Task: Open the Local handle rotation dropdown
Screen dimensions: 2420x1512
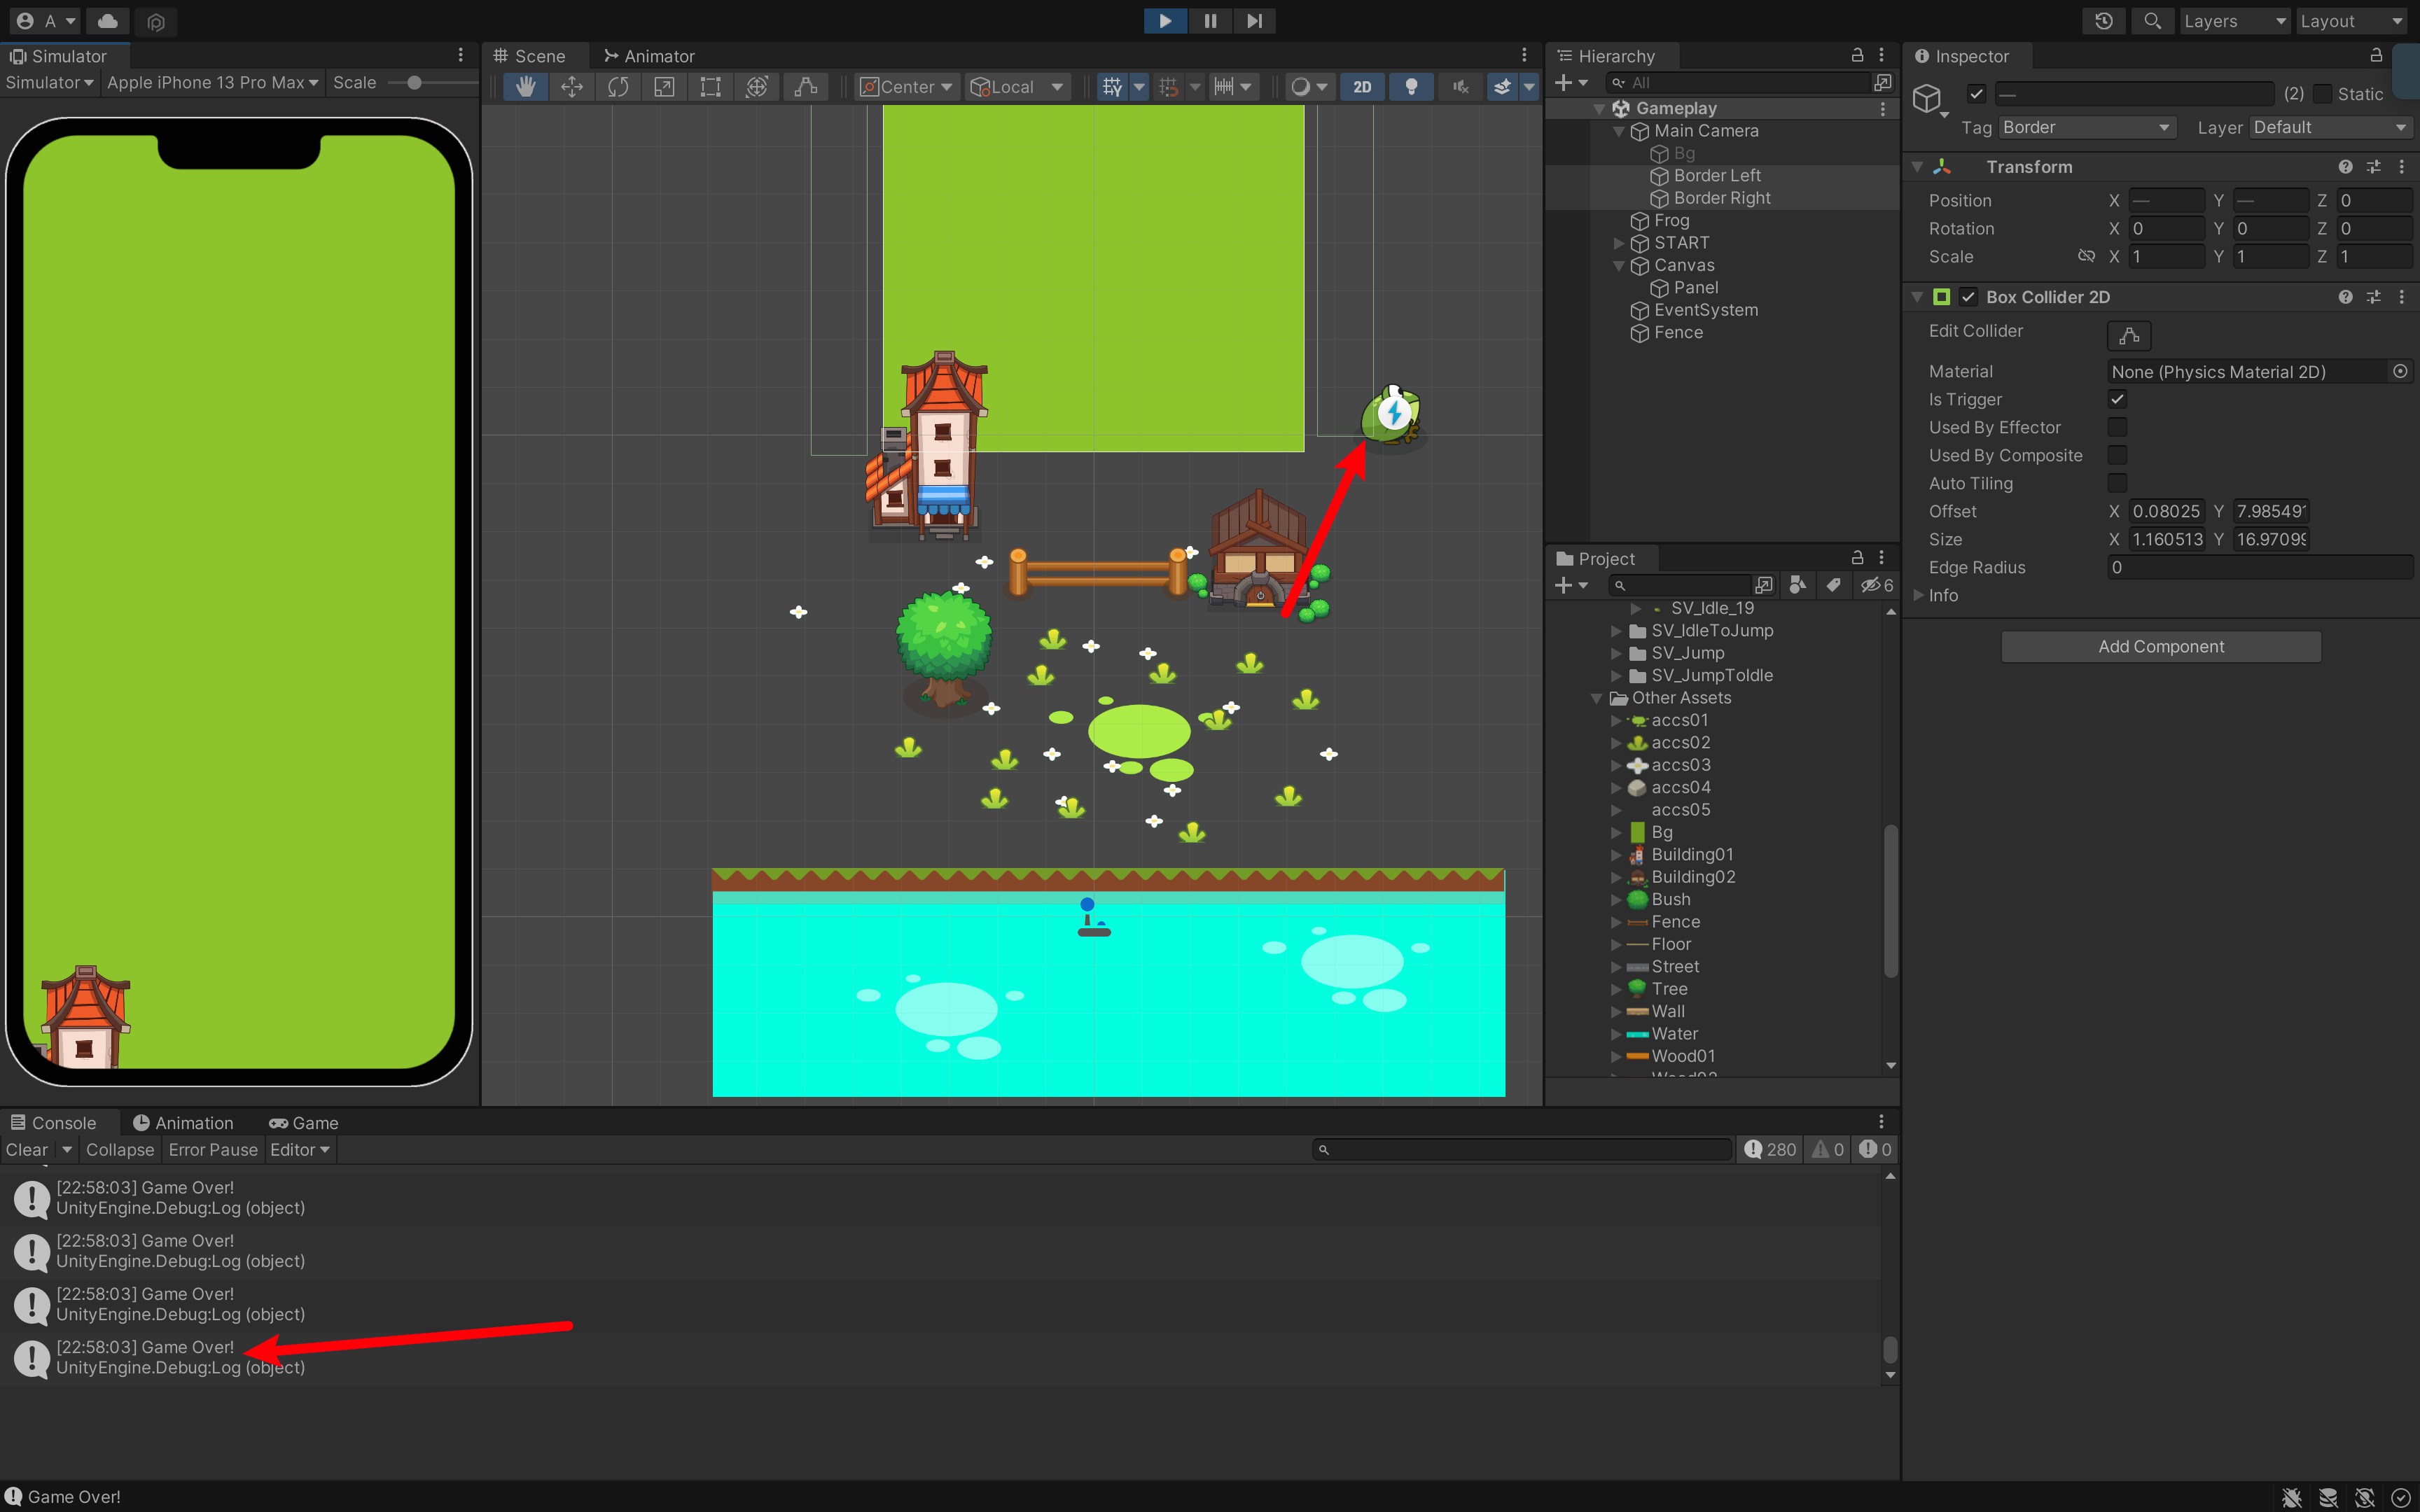Action: click(1017, 87)
